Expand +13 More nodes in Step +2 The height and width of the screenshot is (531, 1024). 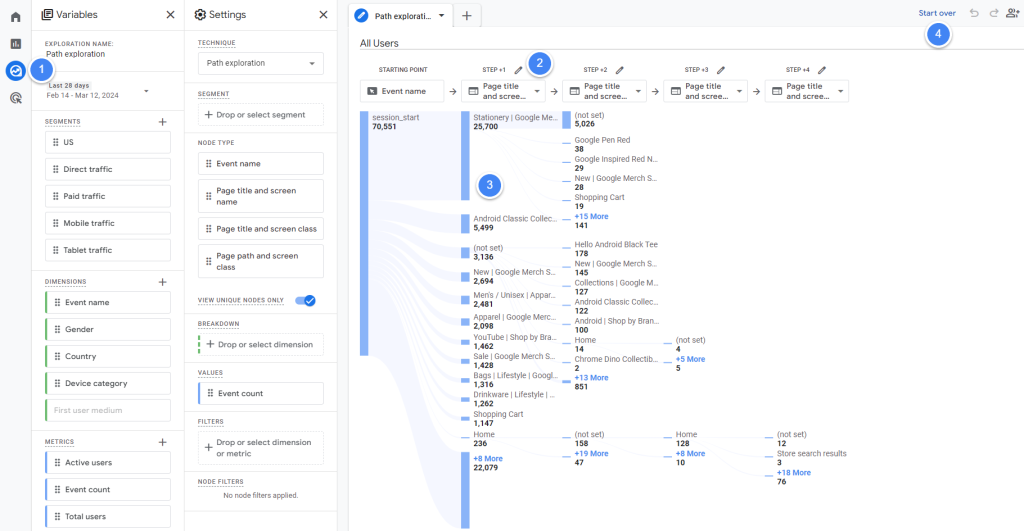click(591, 378)
